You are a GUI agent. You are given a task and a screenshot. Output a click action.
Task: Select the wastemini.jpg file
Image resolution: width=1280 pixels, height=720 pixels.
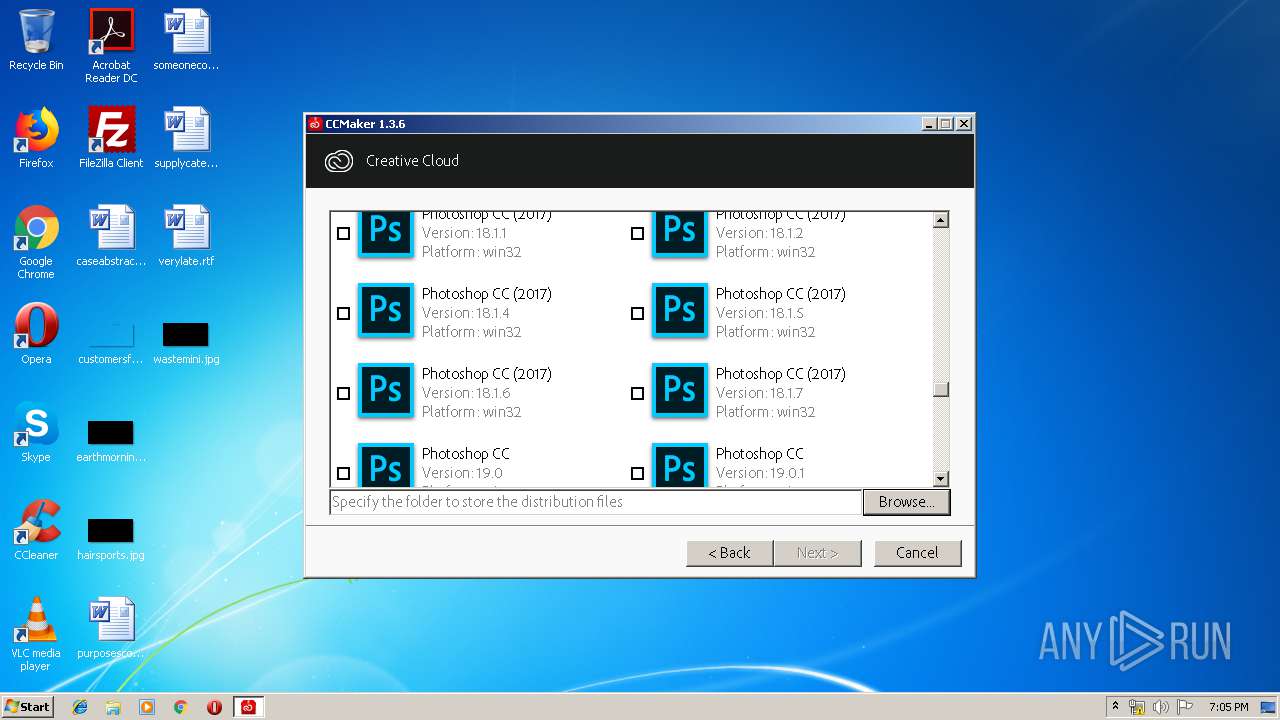[186, 343]
